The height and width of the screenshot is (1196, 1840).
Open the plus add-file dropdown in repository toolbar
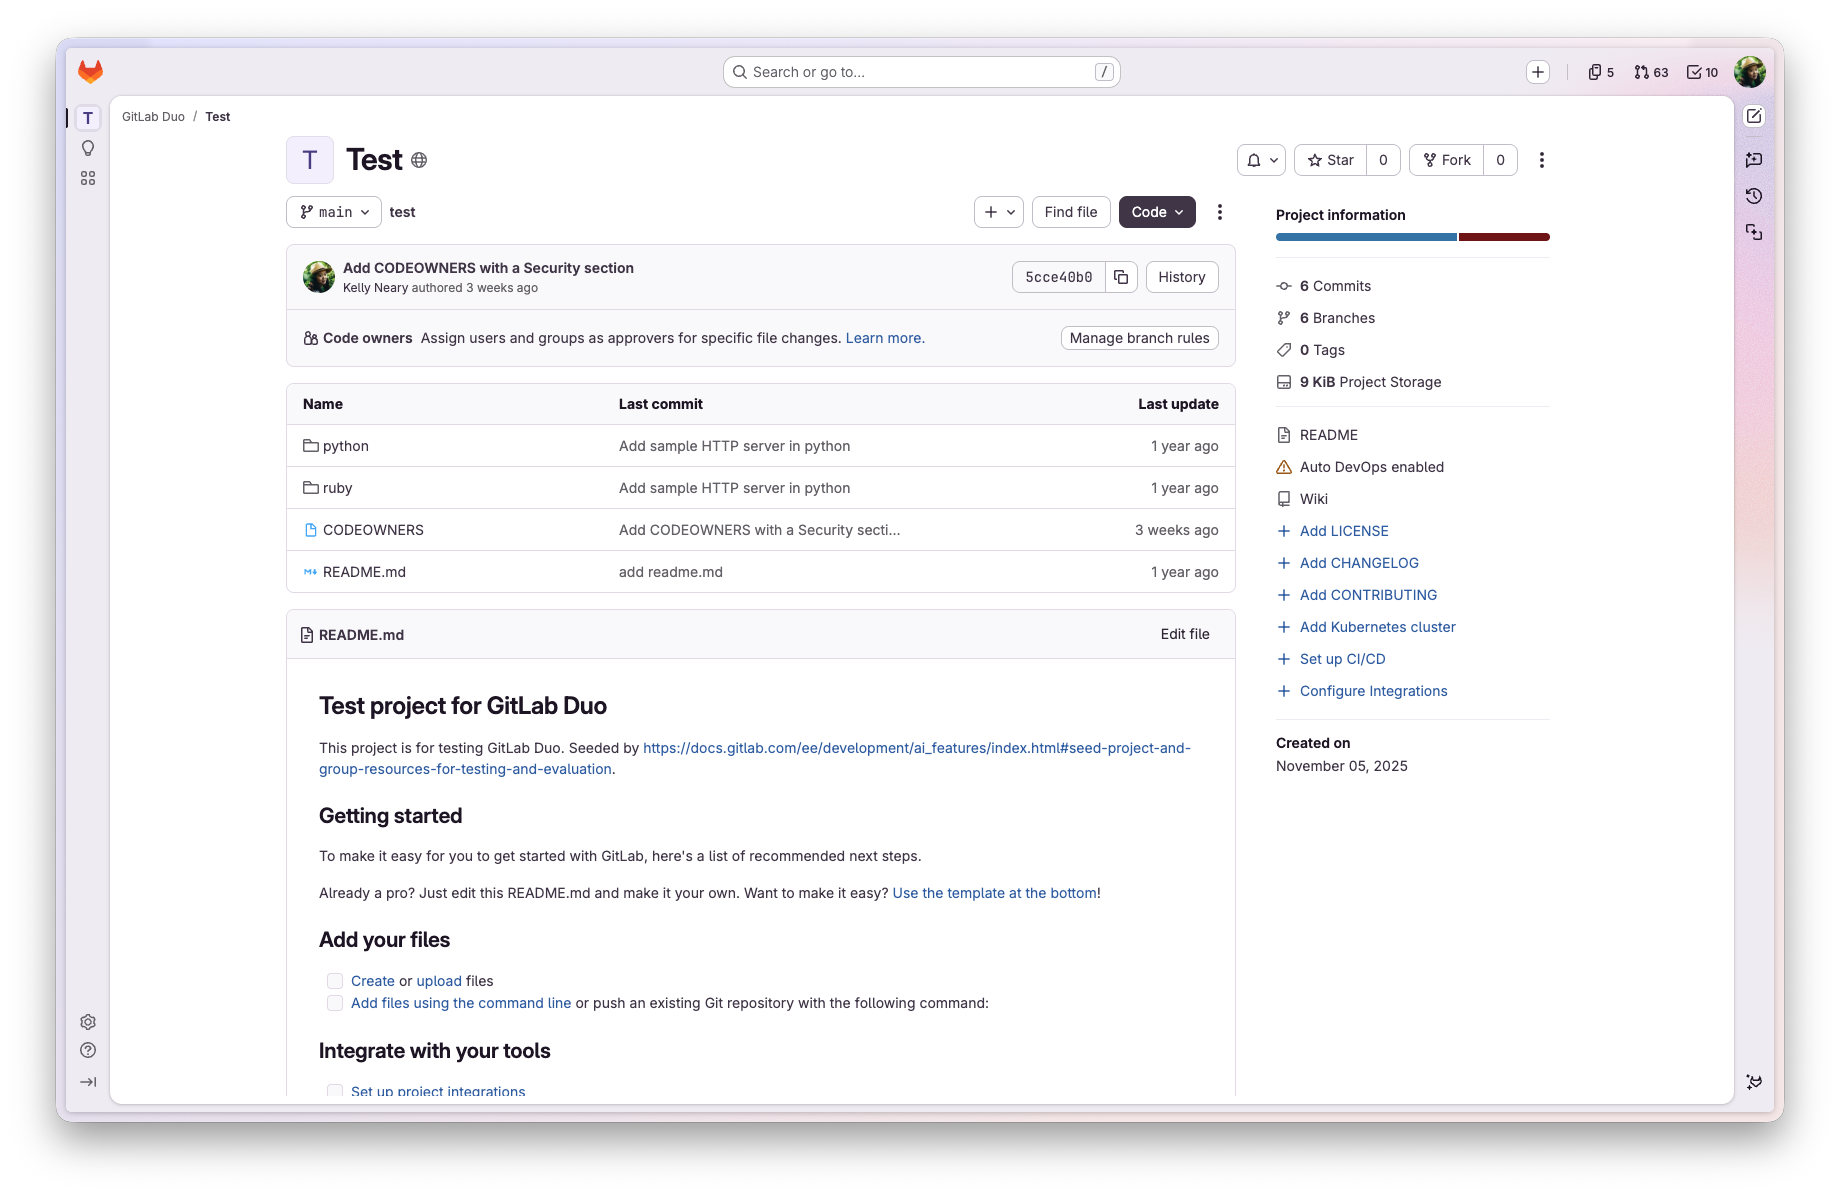[999, 212]
